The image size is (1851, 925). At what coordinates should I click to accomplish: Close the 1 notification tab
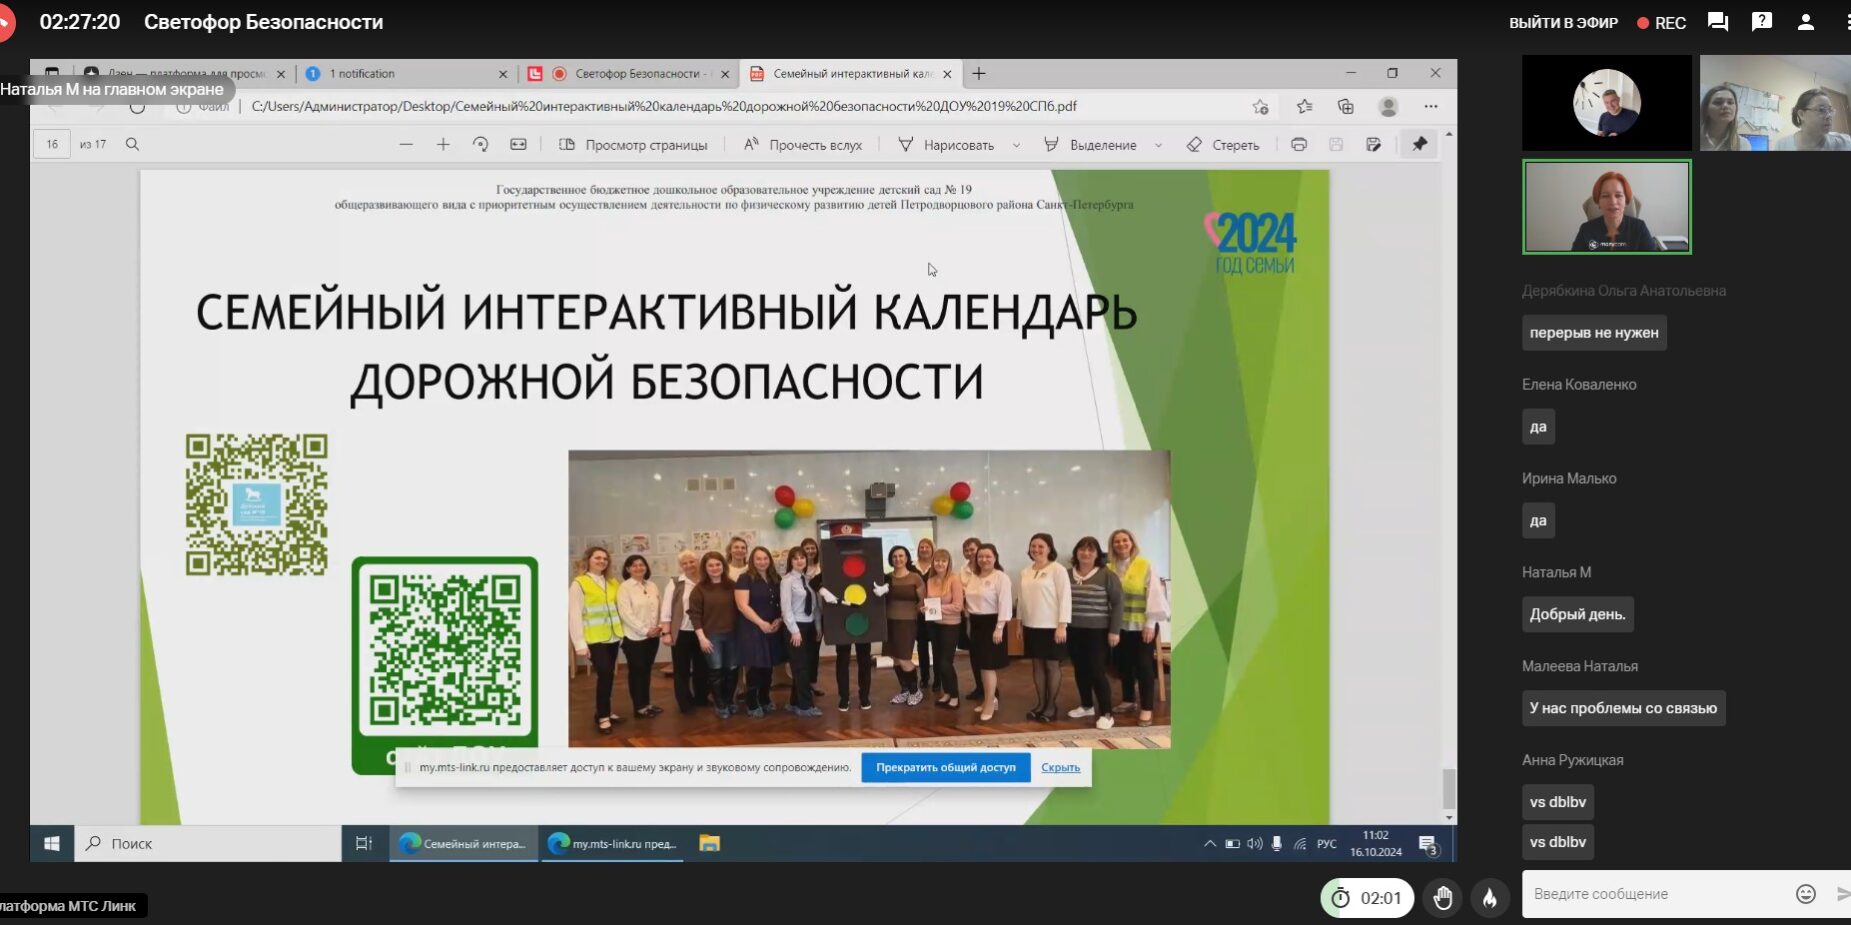[x=503, y=74]
